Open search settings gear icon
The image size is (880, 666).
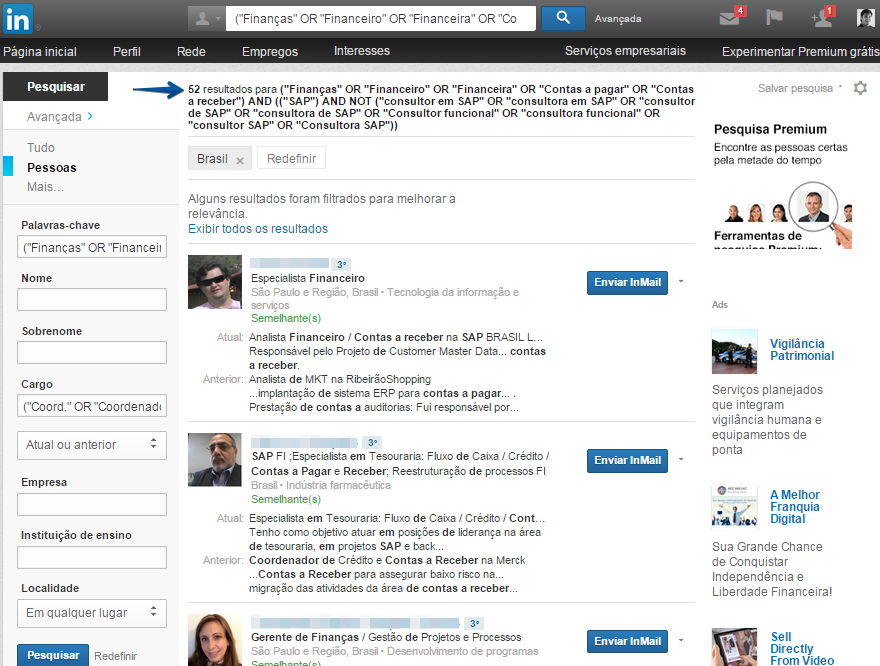click(x=860, y=88)
